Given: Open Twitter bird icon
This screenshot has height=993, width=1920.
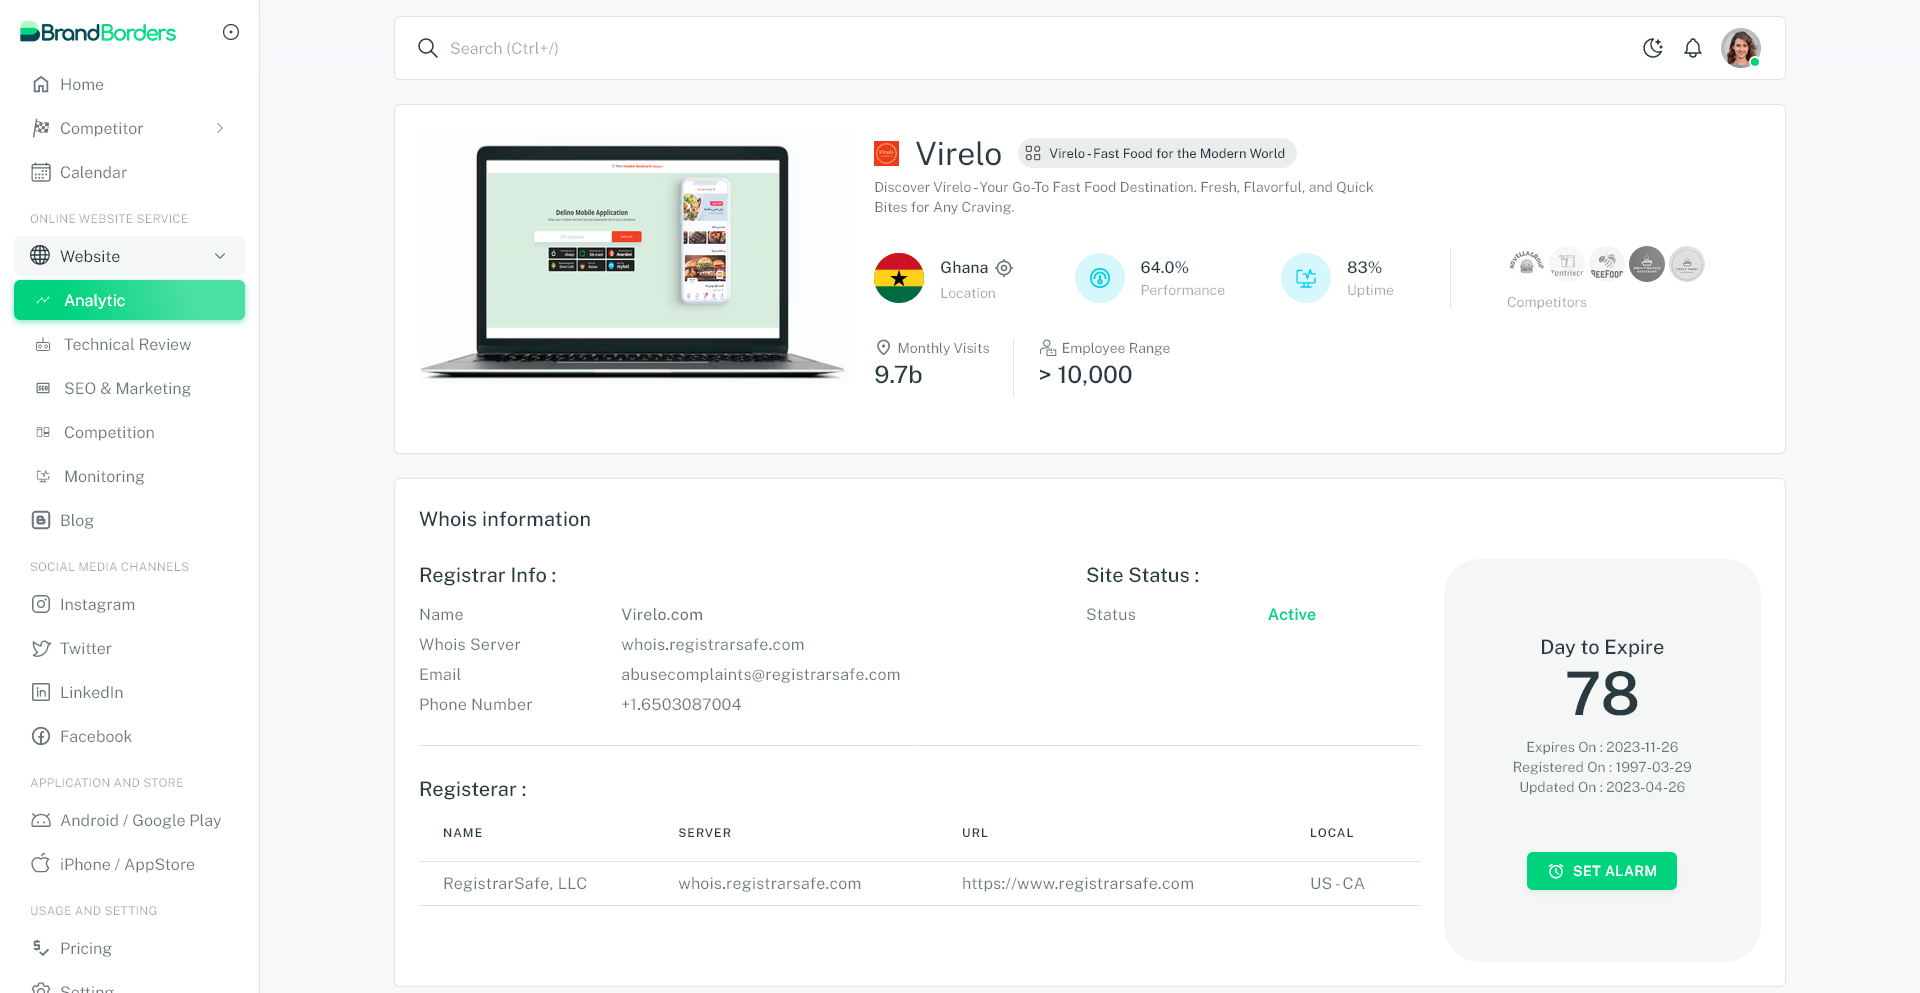Looking at the screenshot, I should click(41, 648).
